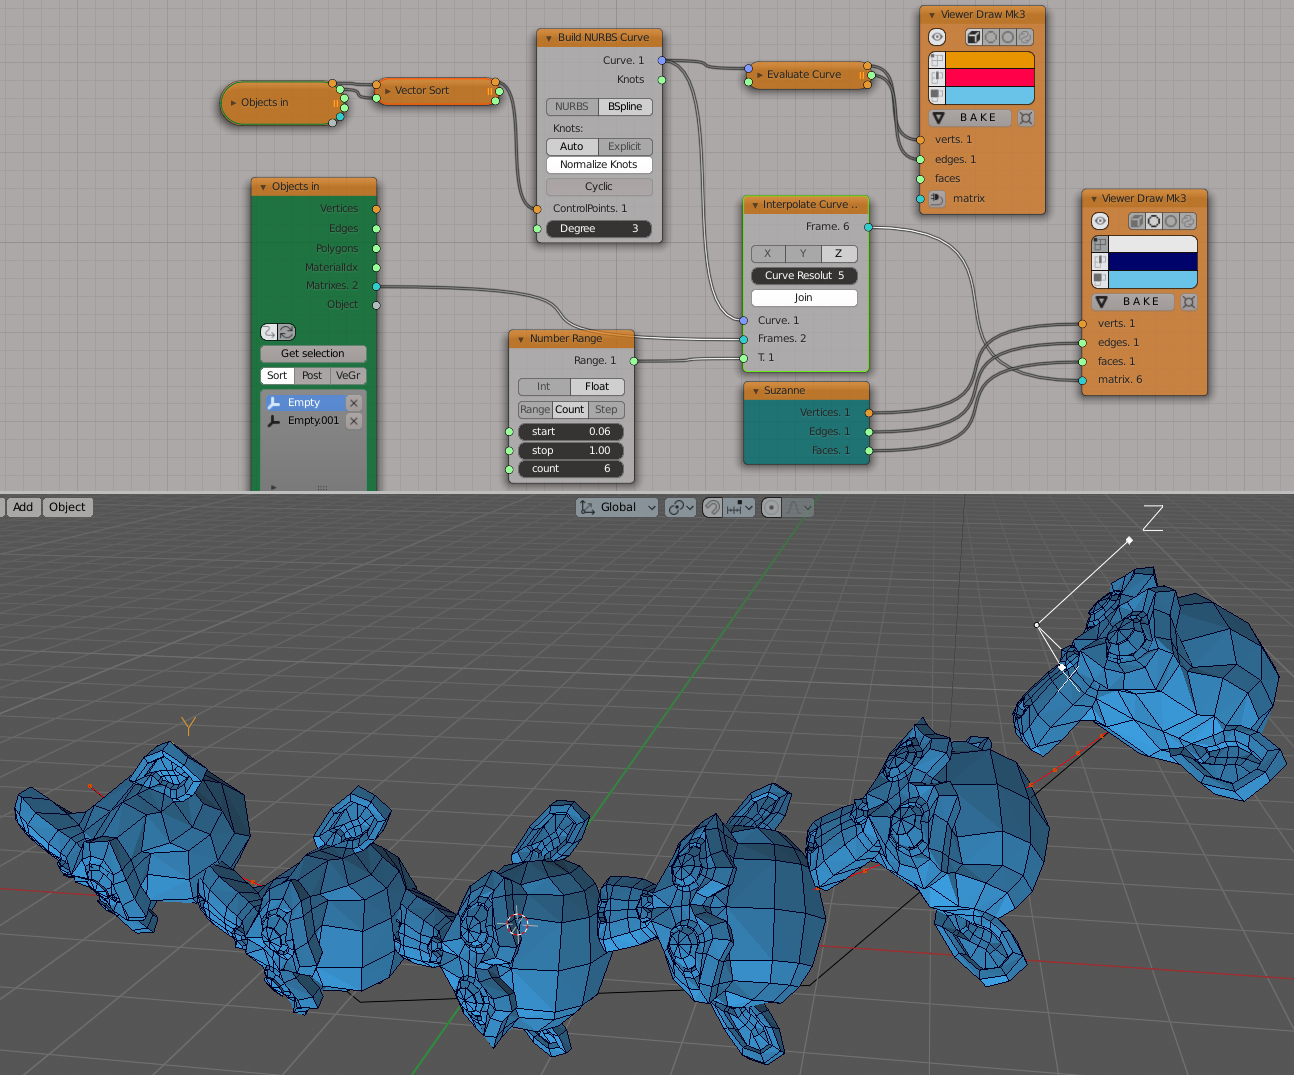Screen dimensions: 1294x1075
Task: Collapse the green Objects in node
Action: coord(263,187)
